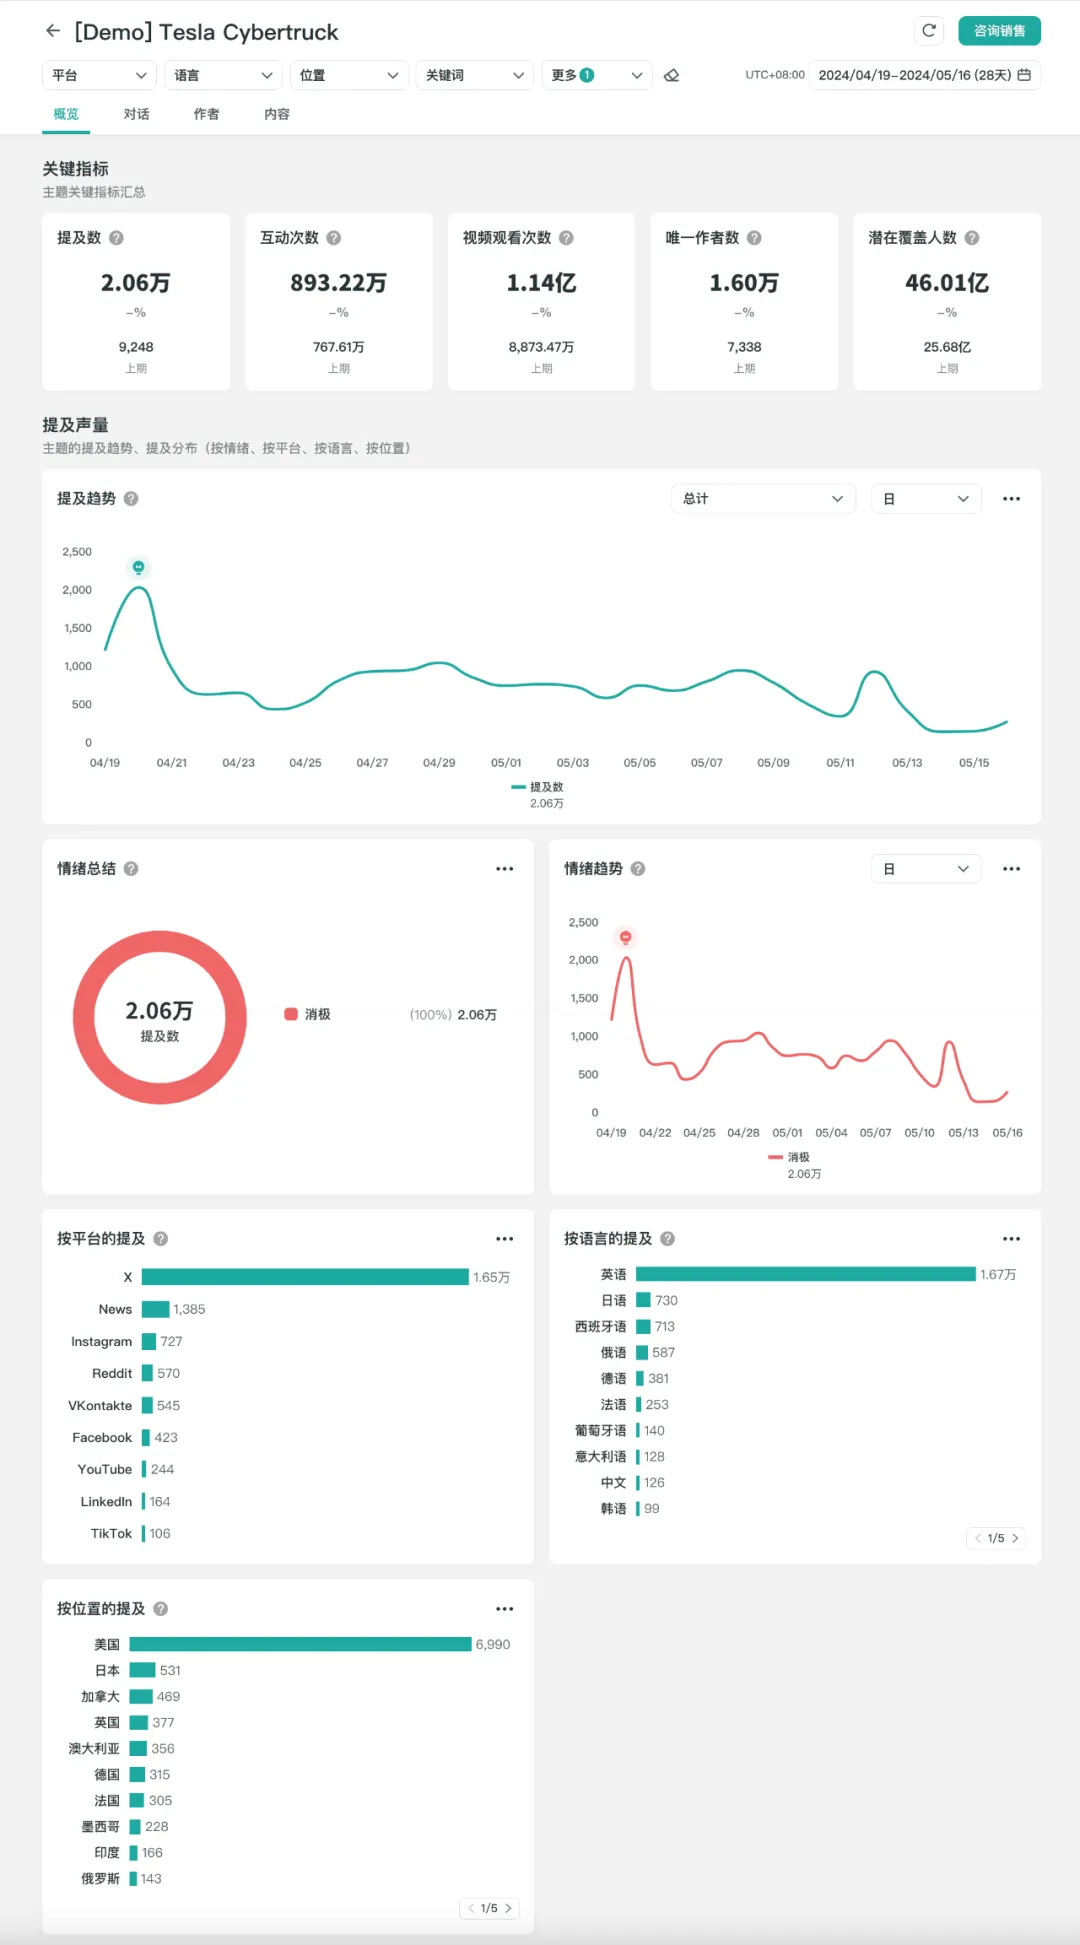Open the 位置 filter dropdown
Viewport: 1080px width, 1945px height.
(x=349, y=75)
